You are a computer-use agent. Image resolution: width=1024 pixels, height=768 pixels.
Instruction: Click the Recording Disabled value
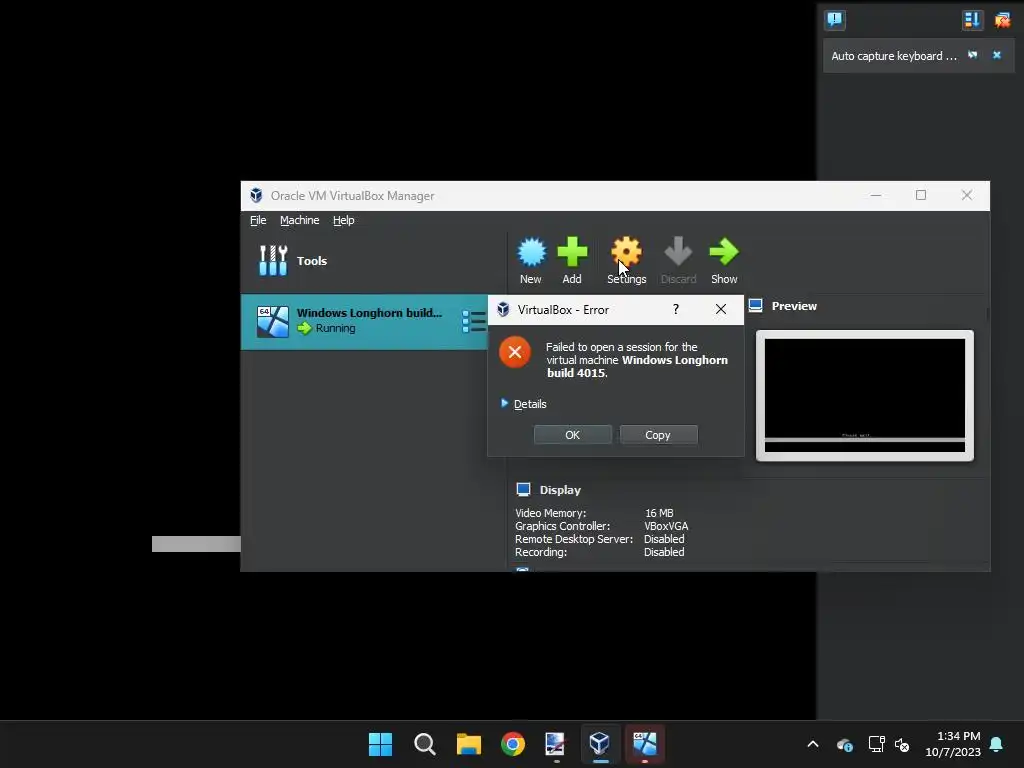tap(664, 552)
